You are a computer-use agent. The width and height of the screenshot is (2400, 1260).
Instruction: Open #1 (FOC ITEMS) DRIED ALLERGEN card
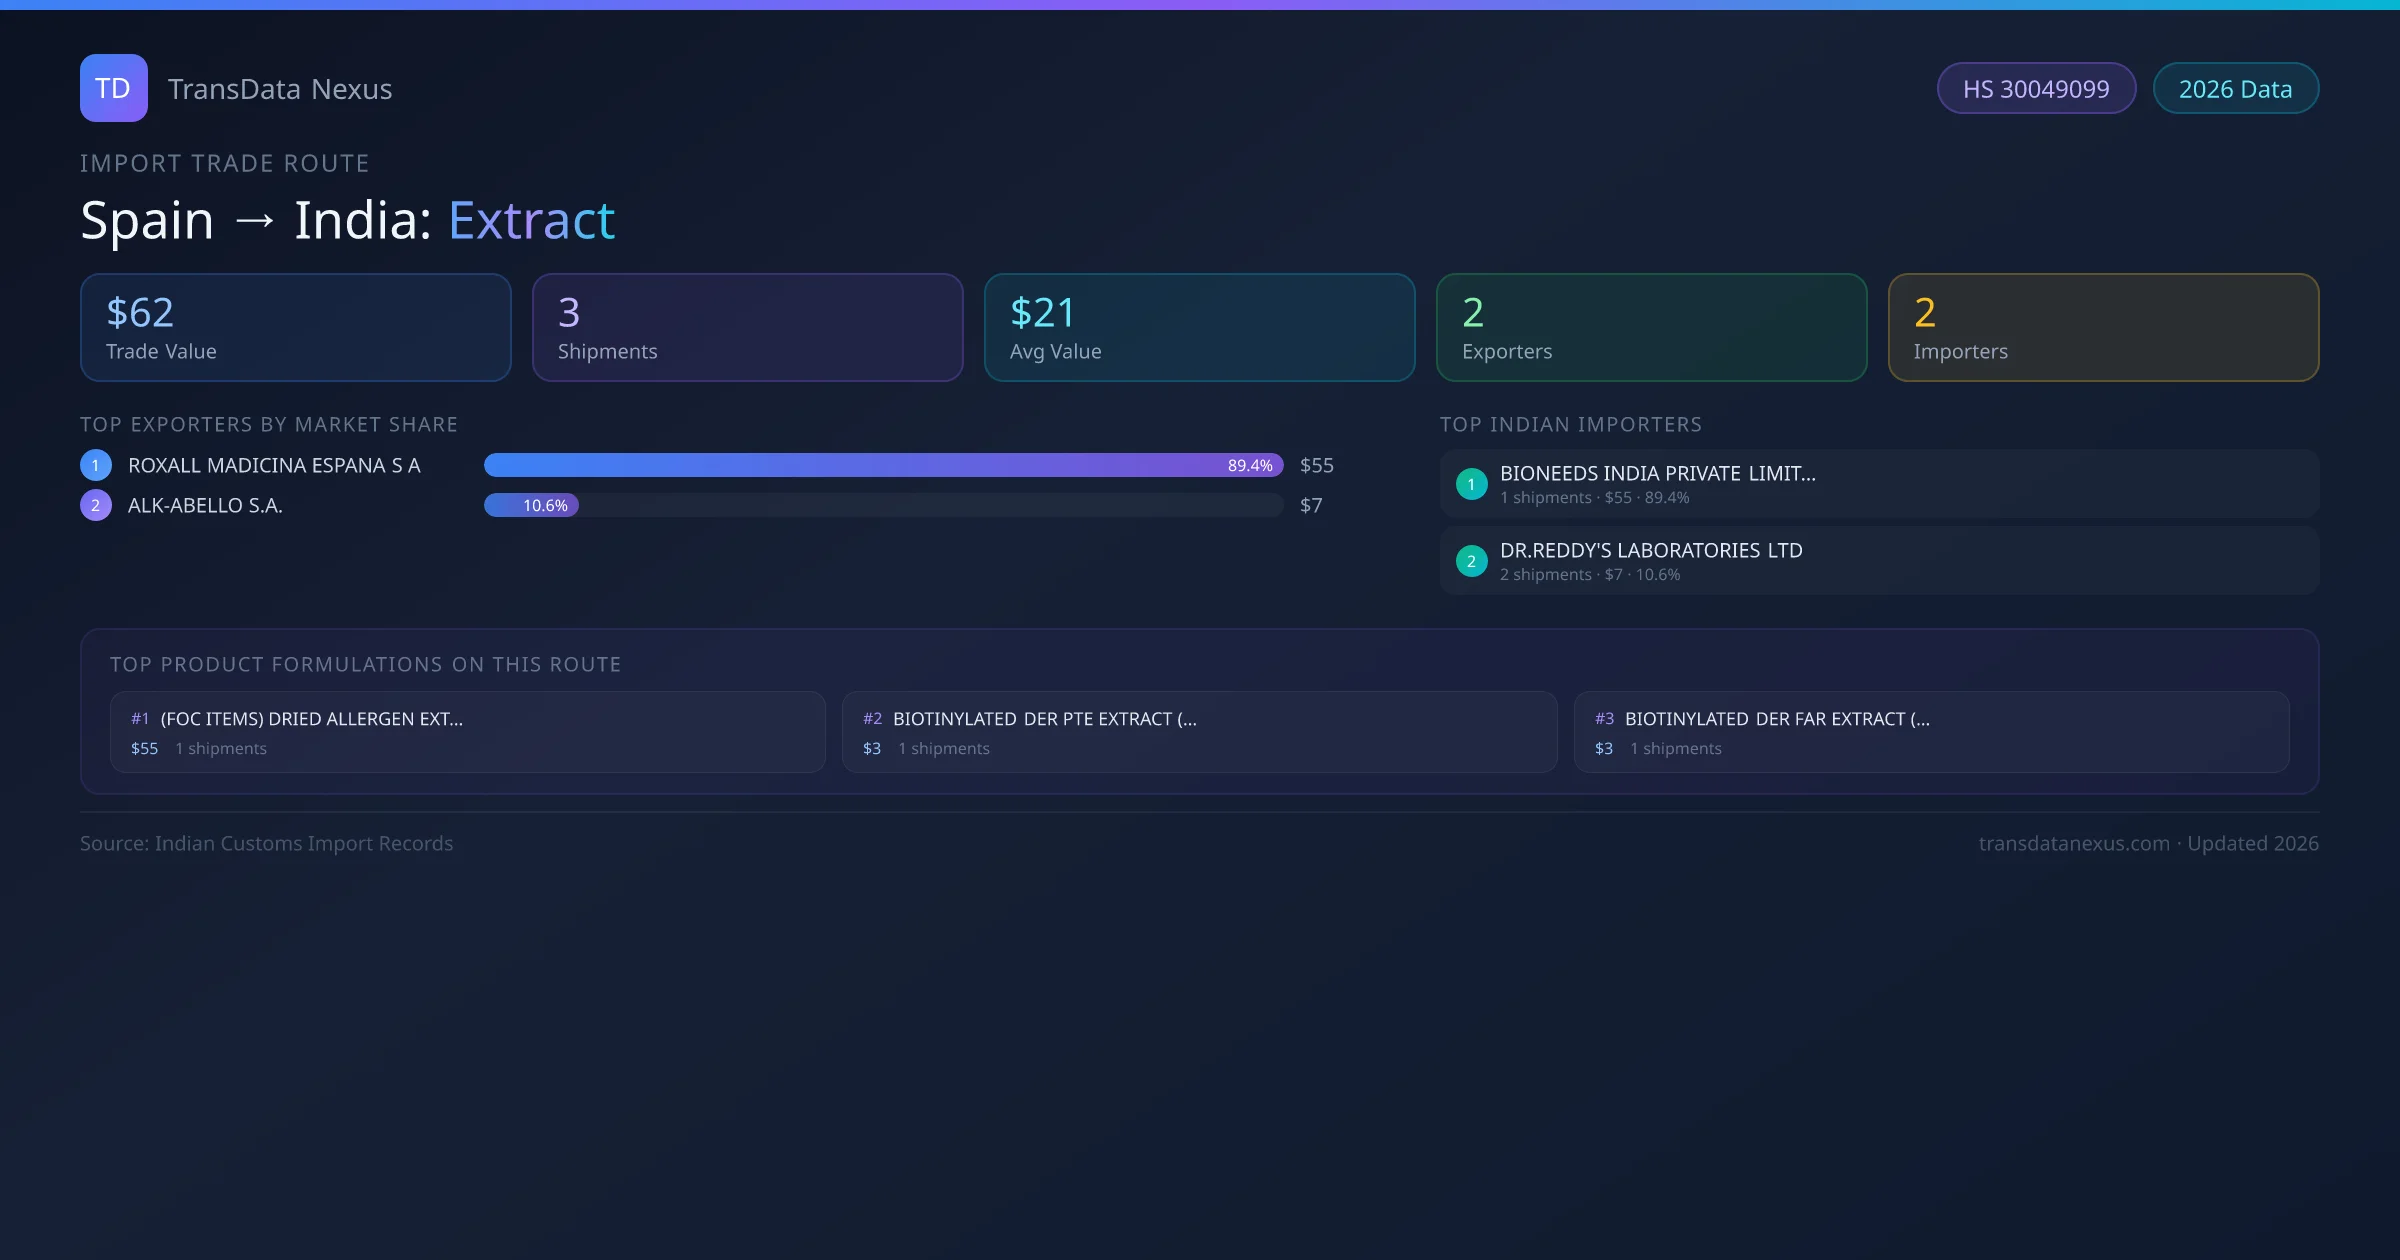tap(467, 732)
